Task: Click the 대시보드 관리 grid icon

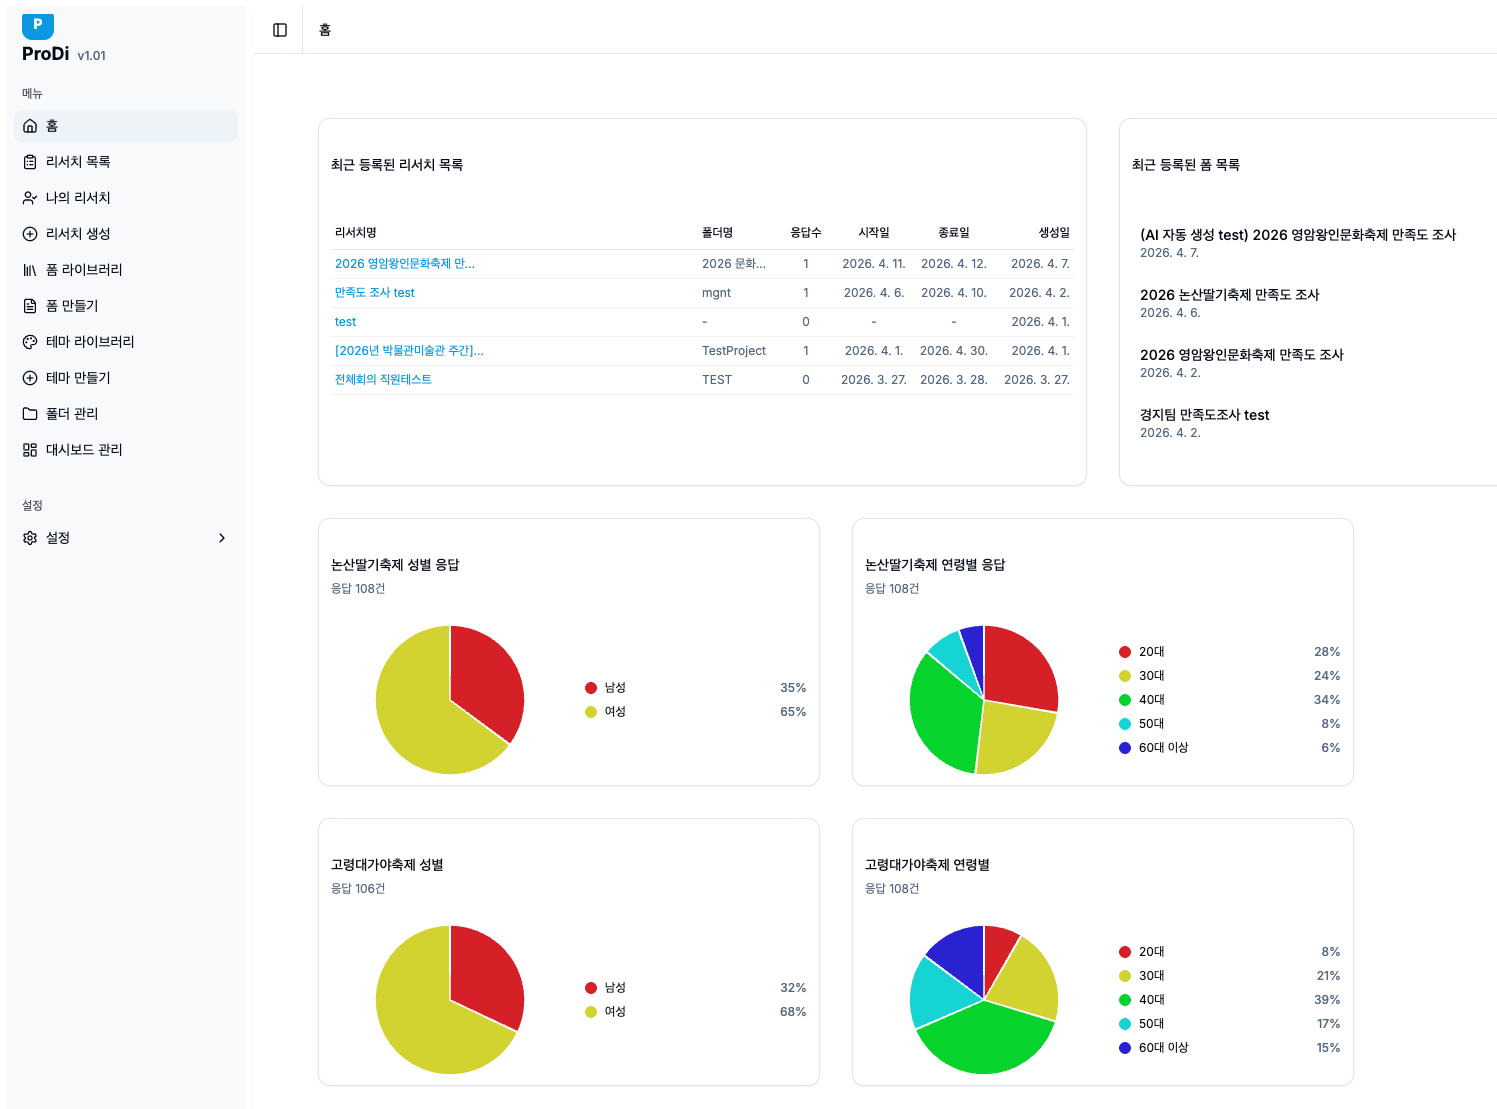Action: [30, 450]
